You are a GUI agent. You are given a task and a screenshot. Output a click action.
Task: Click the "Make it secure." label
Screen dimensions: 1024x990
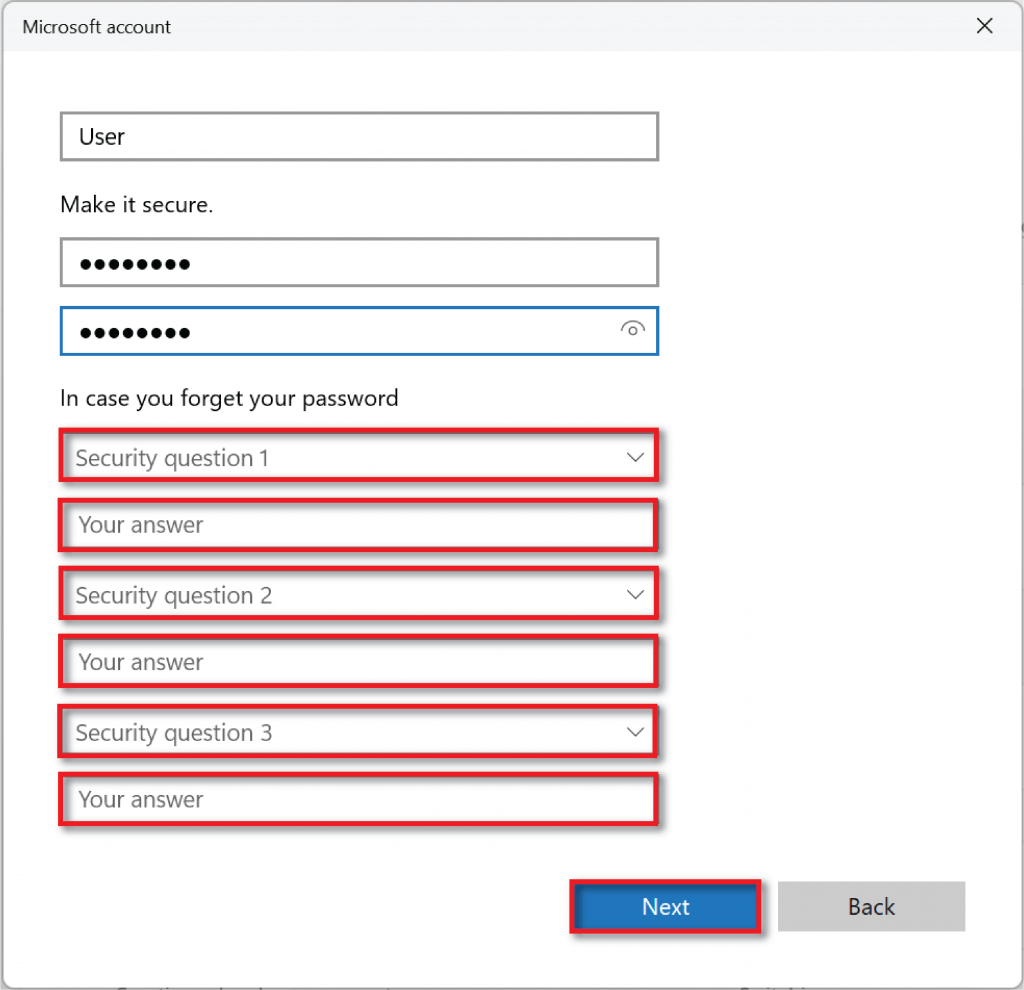tap(137, 204)
